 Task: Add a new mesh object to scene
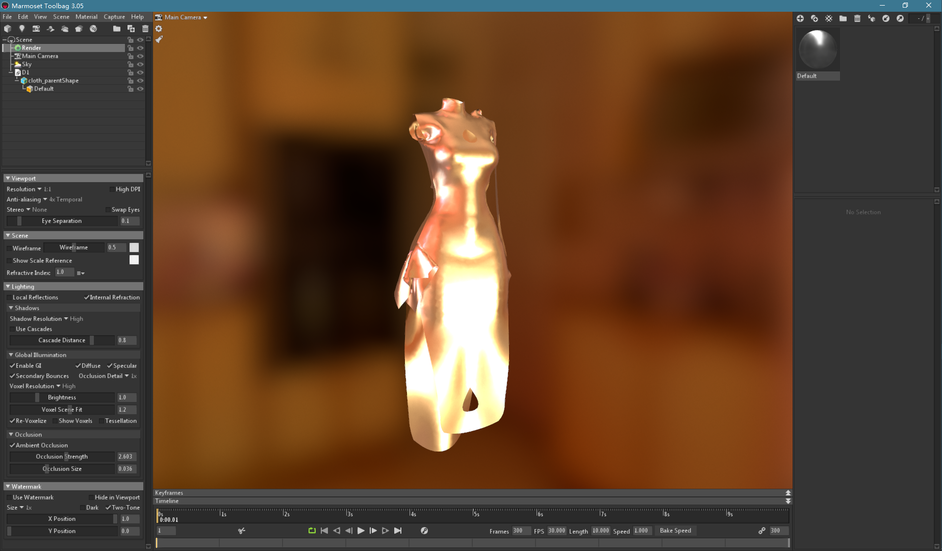click(x=7, y=28)
